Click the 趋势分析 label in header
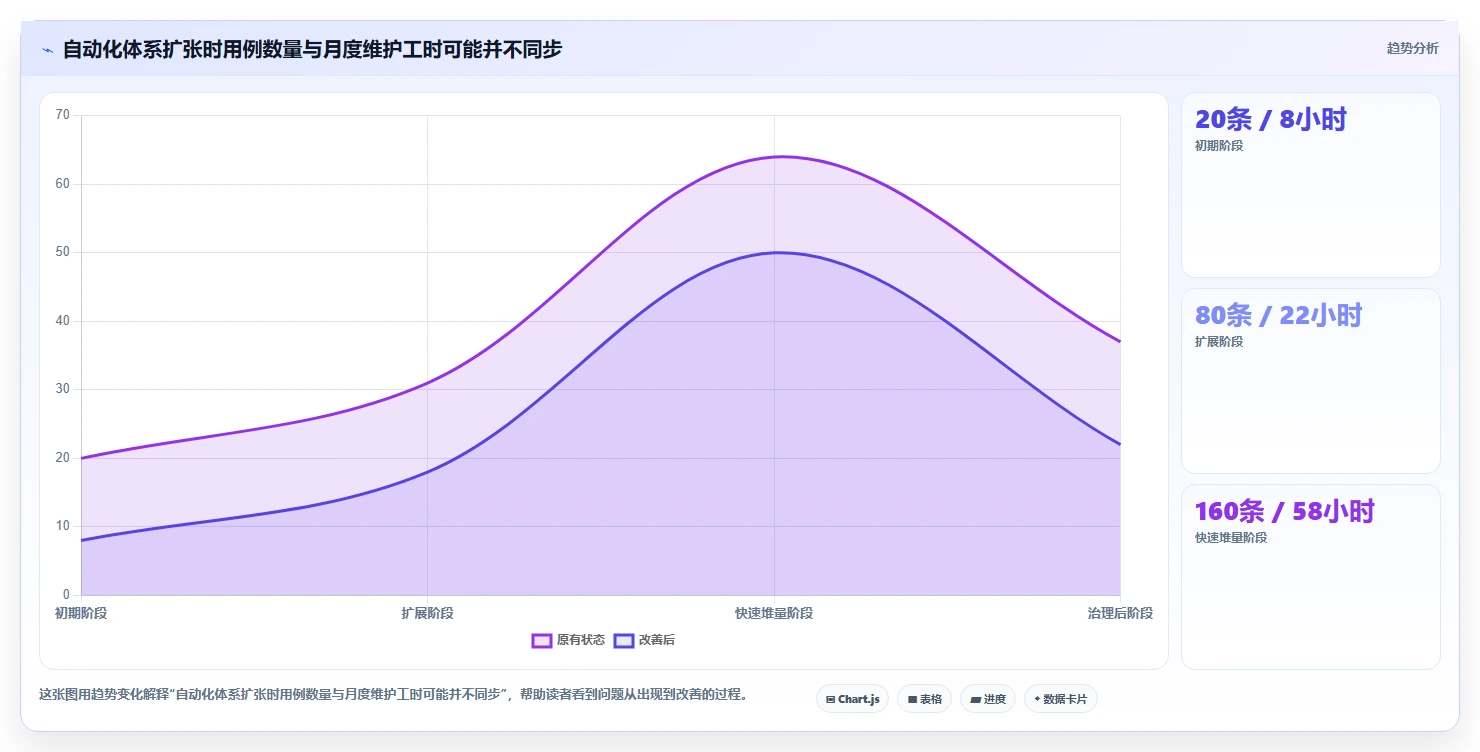 pos(1412,48)
